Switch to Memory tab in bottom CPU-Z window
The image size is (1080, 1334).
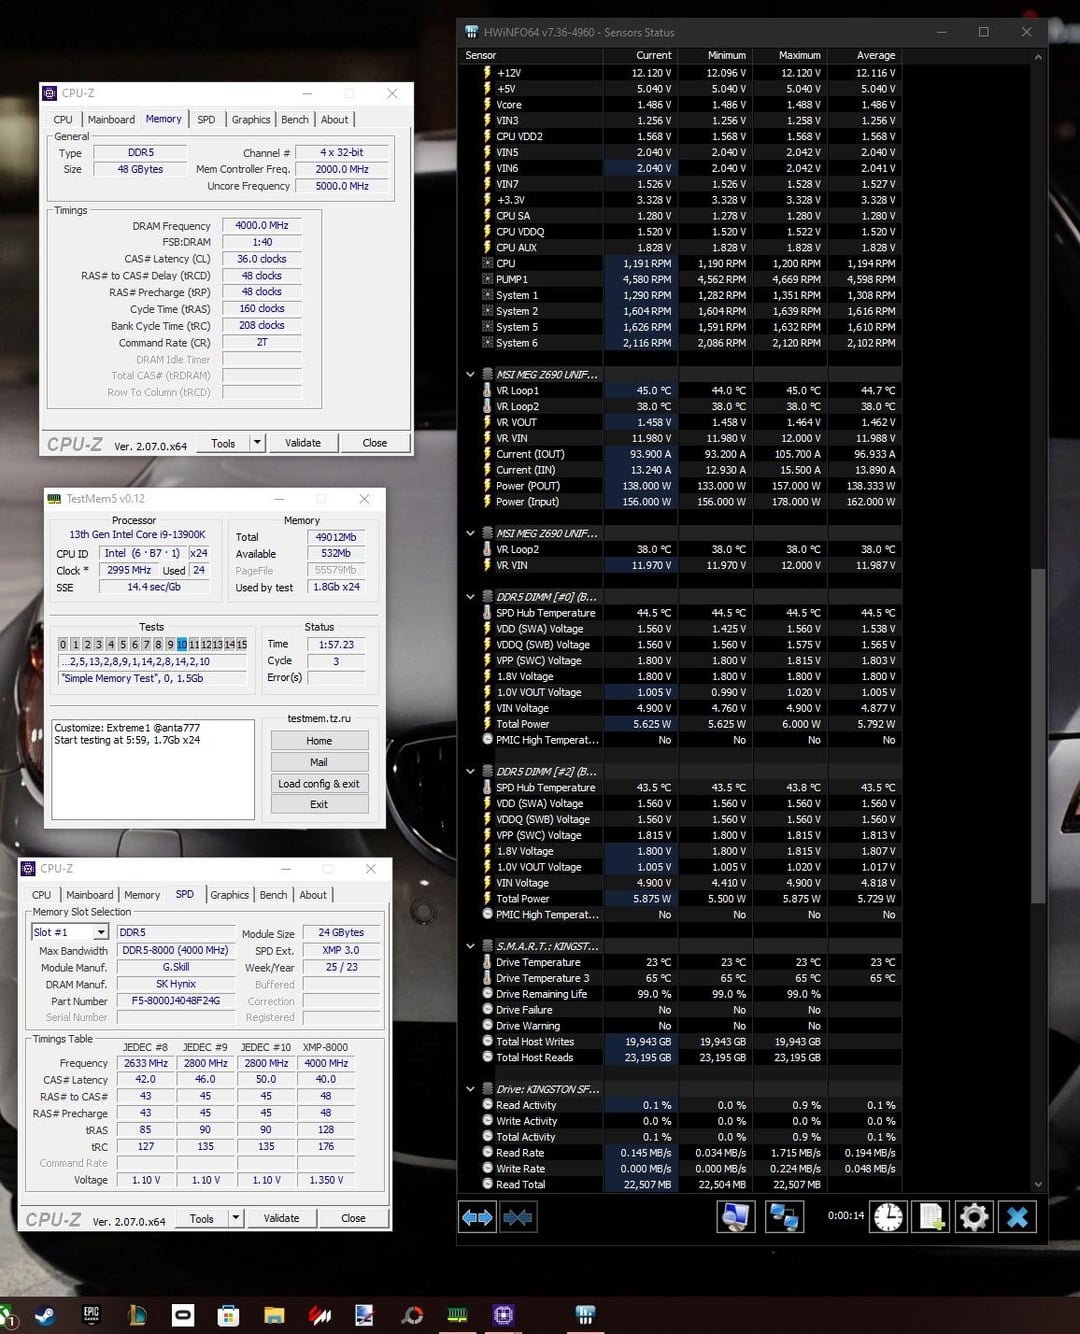pos(142,895)
